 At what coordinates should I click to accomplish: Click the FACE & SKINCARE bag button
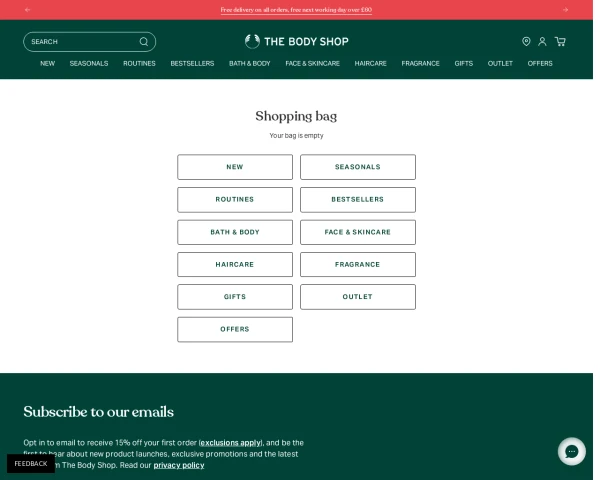coord(358,232)
